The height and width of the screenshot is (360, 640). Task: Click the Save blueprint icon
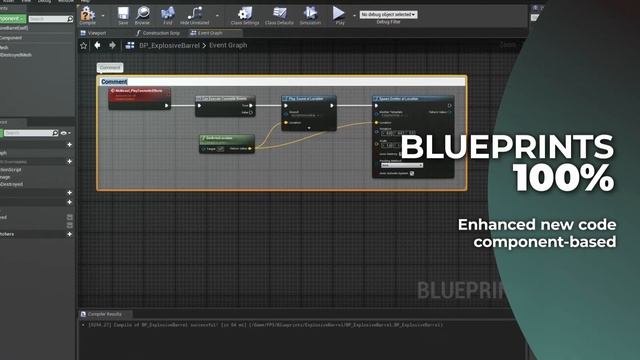click(x=123, y=14)
